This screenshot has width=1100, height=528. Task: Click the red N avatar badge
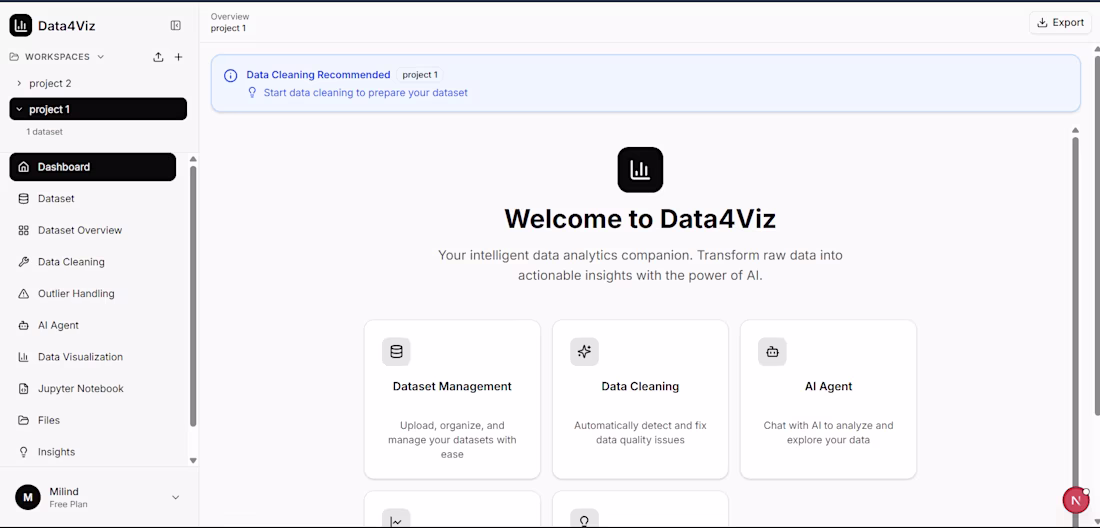[x=1075, y=500]
